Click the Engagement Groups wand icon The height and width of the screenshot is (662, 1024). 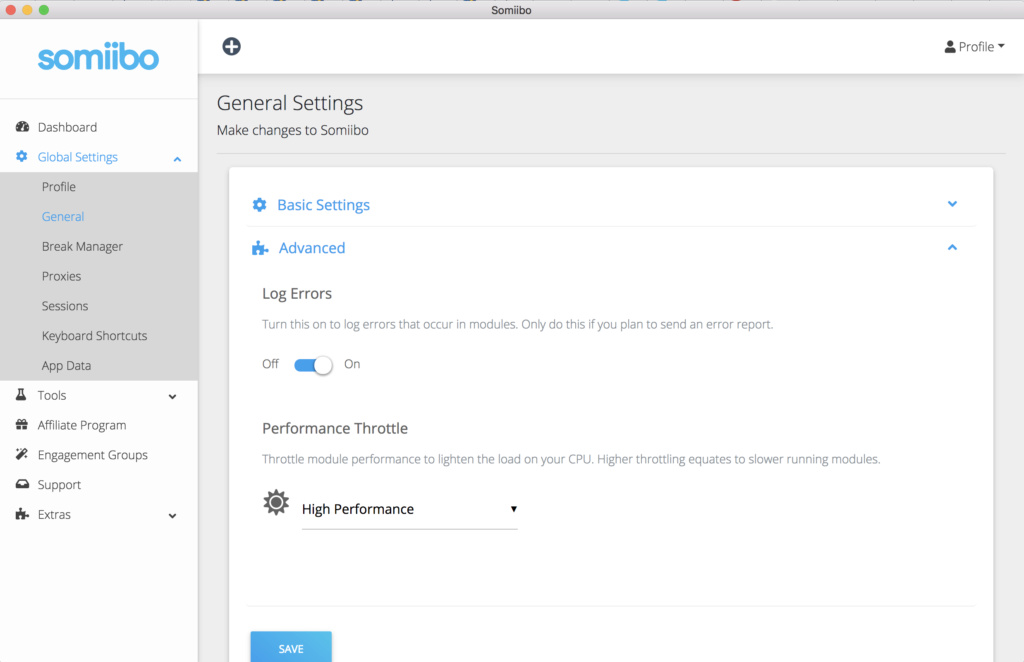click(x=22, y=454)
